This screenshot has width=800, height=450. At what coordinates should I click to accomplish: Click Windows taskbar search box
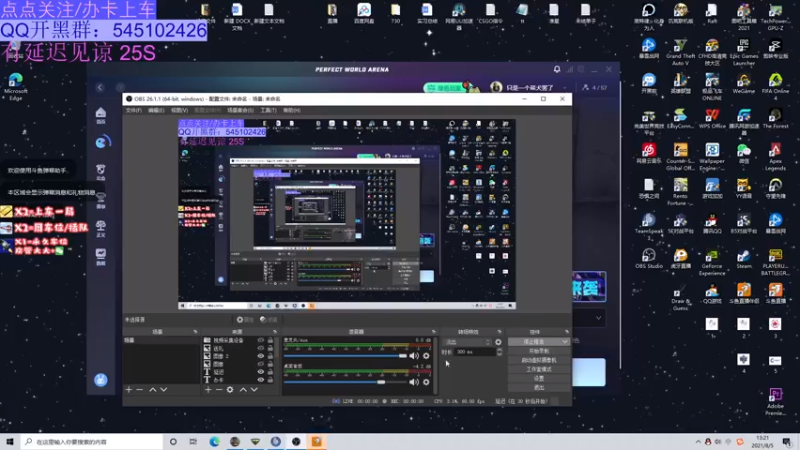pos(92,442)
